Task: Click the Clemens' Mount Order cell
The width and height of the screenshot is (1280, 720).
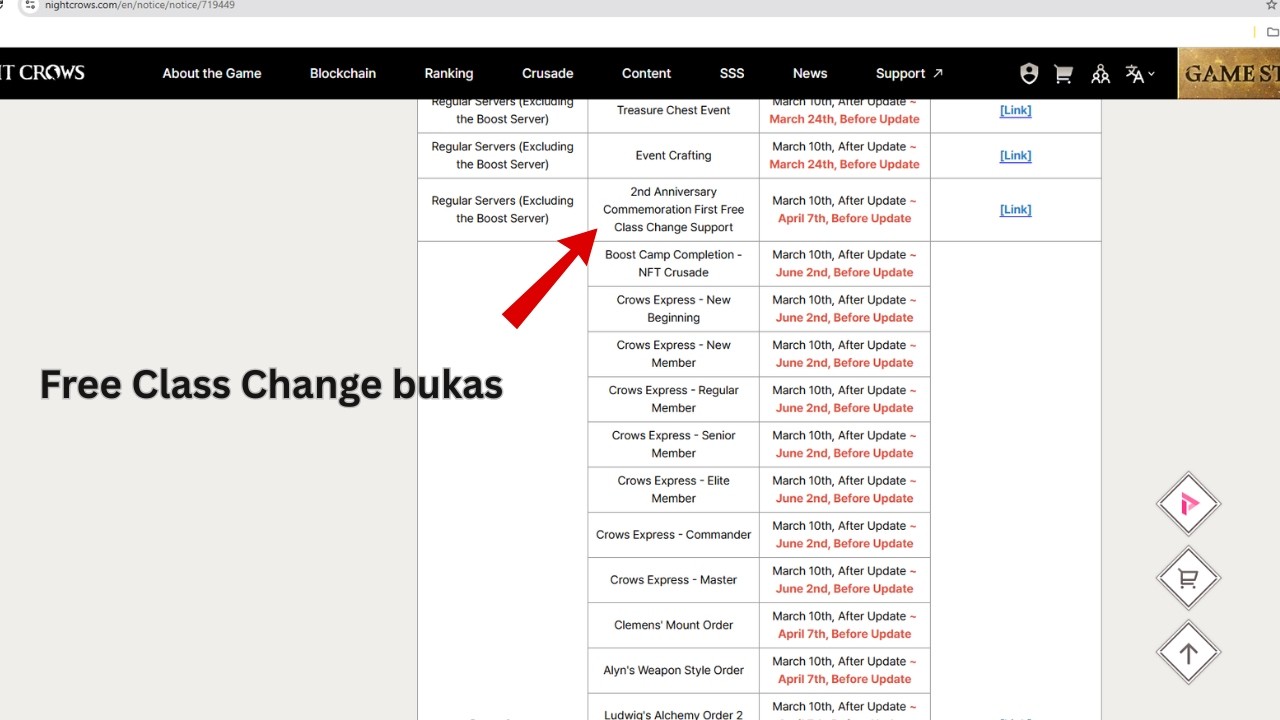Action: [x=674, y=625]
